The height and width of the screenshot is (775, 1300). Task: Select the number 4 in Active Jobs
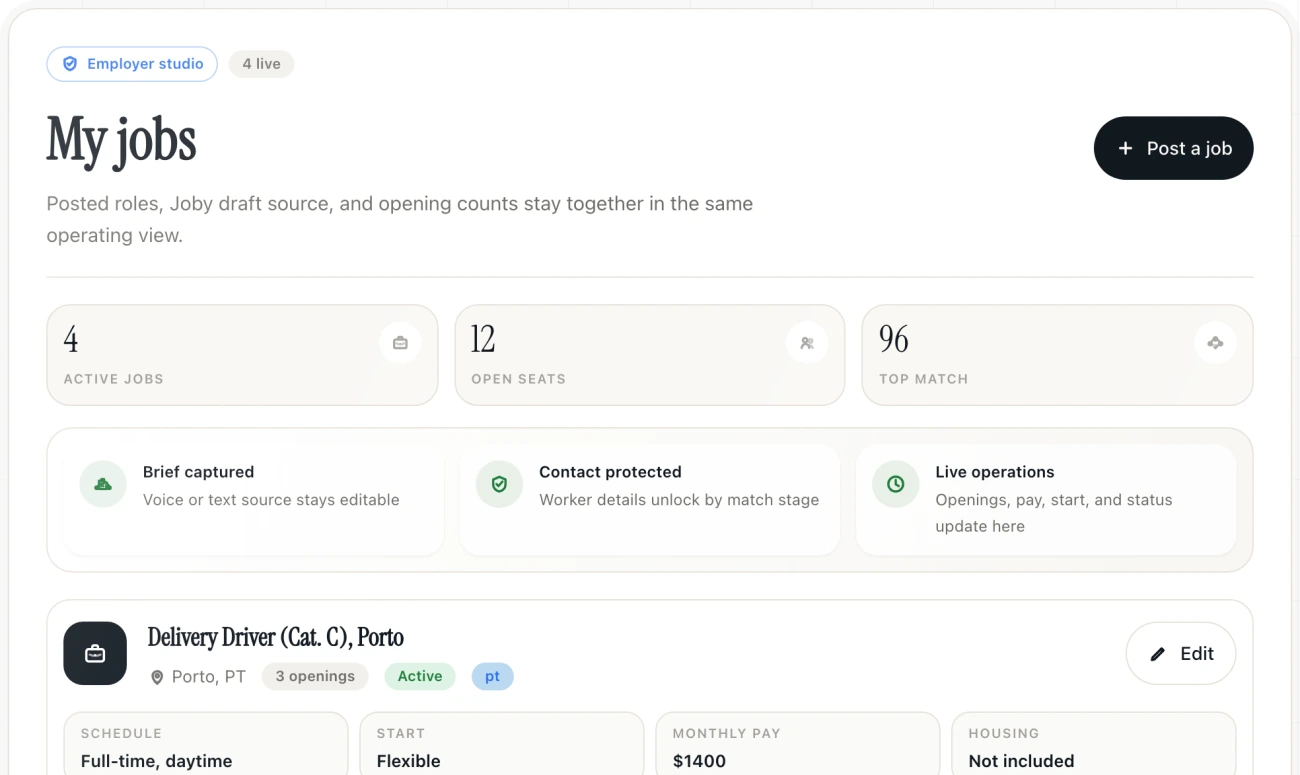click(x=71, y=340)
